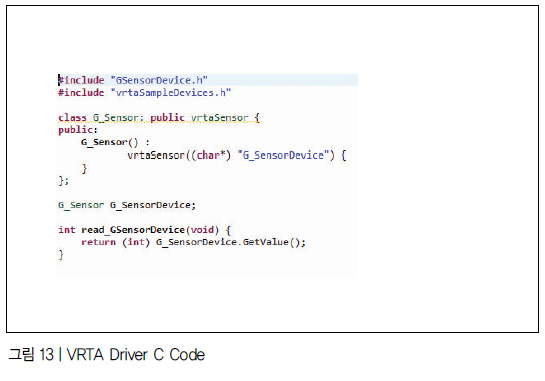545x381 pixels.
Task: Click the VRTA Driver C Code caption
Action: [136, 355]
